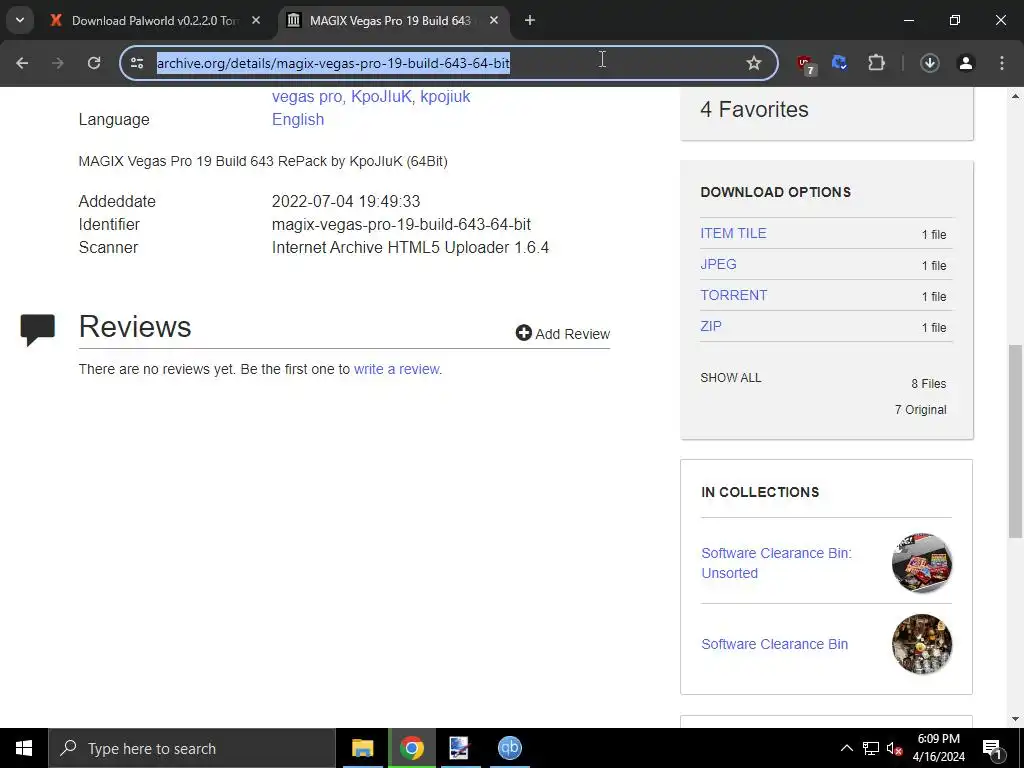Image resolution: width=1024 pixels, height=768 pixels.
Task: Open Google Chrome taskbar icon
Action: pyautogui.click(x=411, y=748)
